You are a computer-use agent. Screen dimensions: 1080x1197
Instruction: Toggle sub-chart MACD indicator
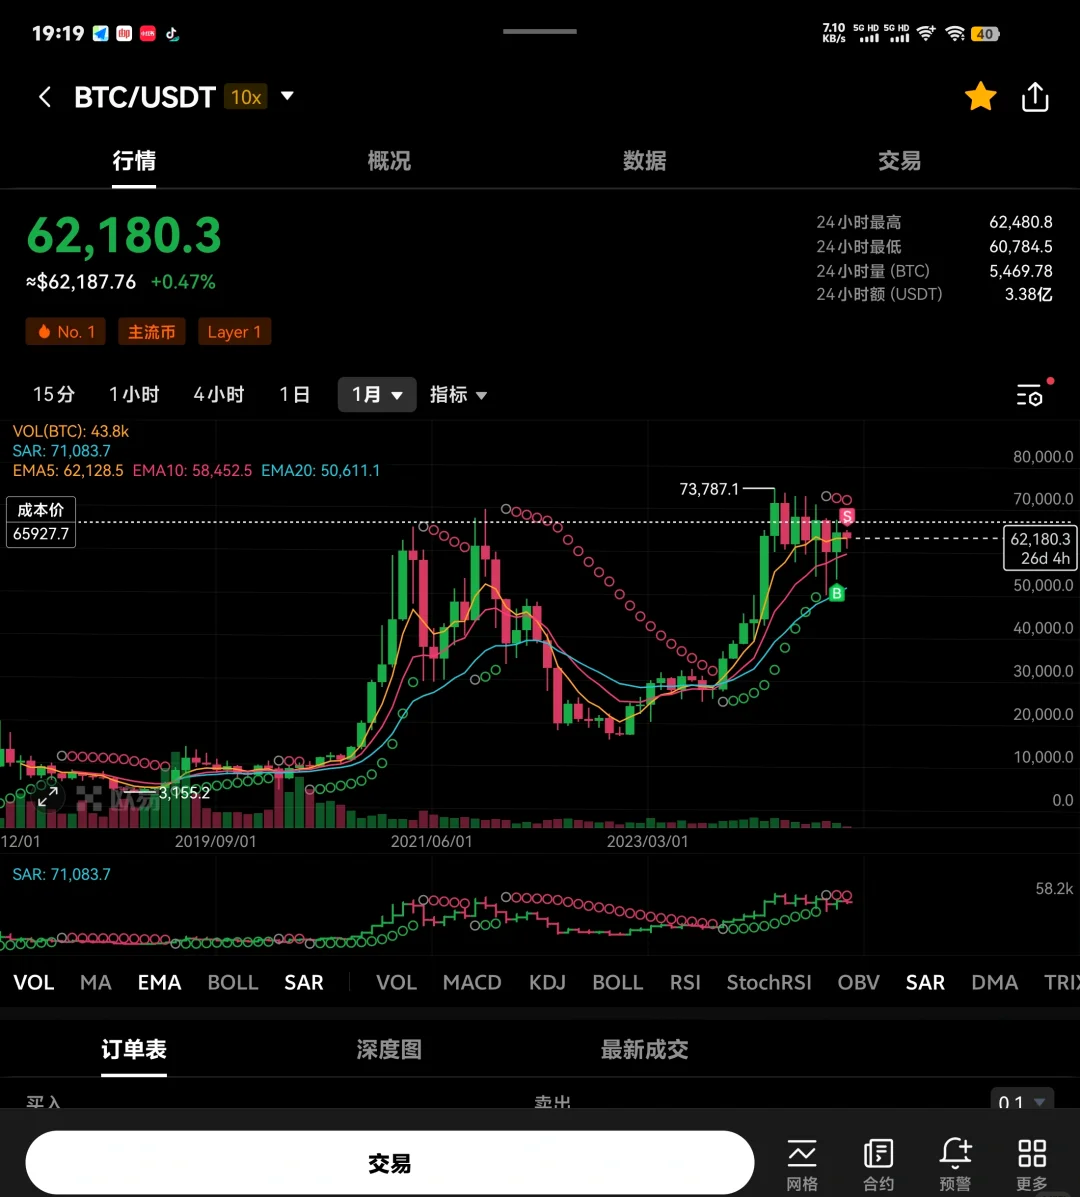coord(472,982)
